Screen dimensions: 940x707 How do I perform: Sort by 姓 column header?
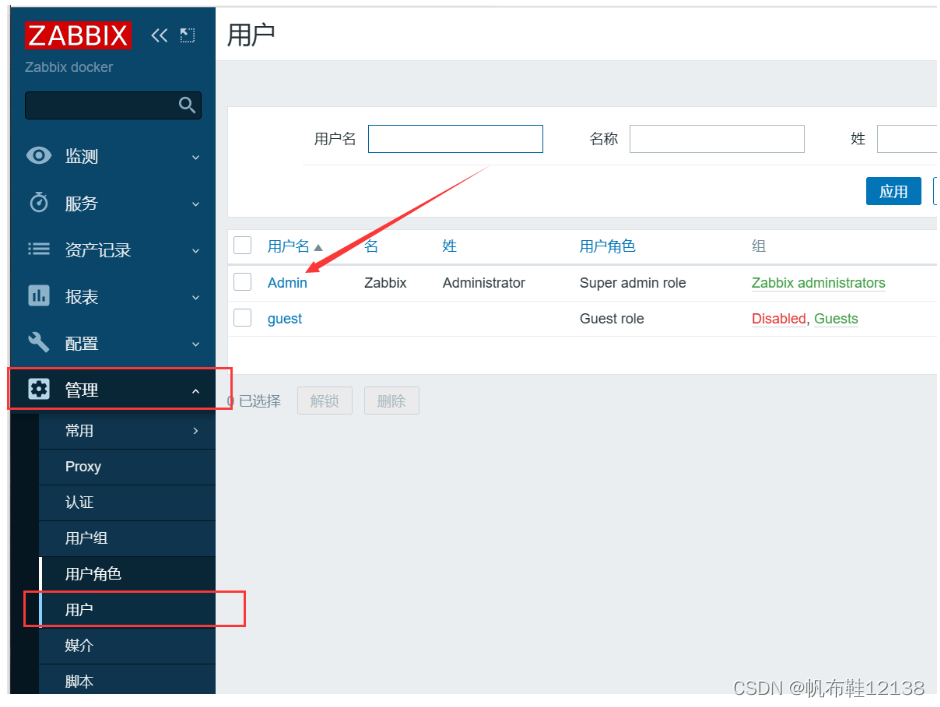[x=450, y=246]
